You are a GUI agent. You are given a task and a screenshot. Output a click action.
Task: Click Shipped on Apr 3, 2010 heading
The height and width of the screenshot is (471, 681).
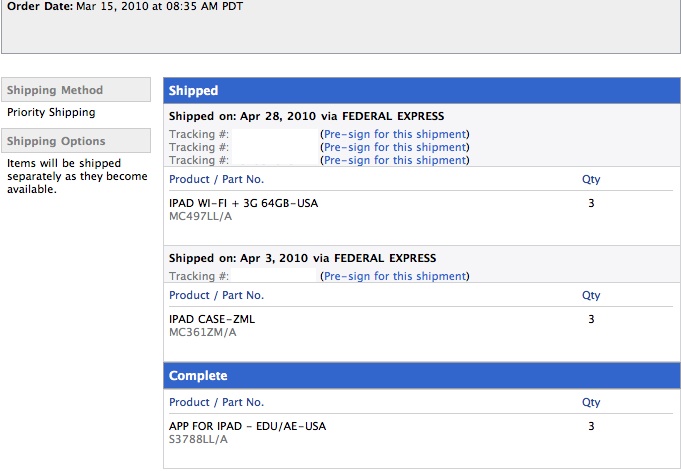point(302,258)
